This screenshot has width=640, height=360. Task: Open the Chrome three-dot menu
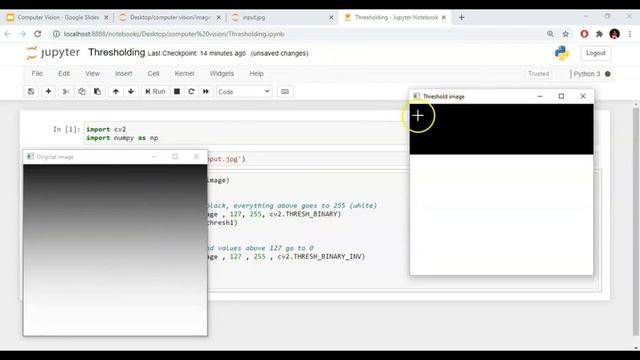coord(630,34)
